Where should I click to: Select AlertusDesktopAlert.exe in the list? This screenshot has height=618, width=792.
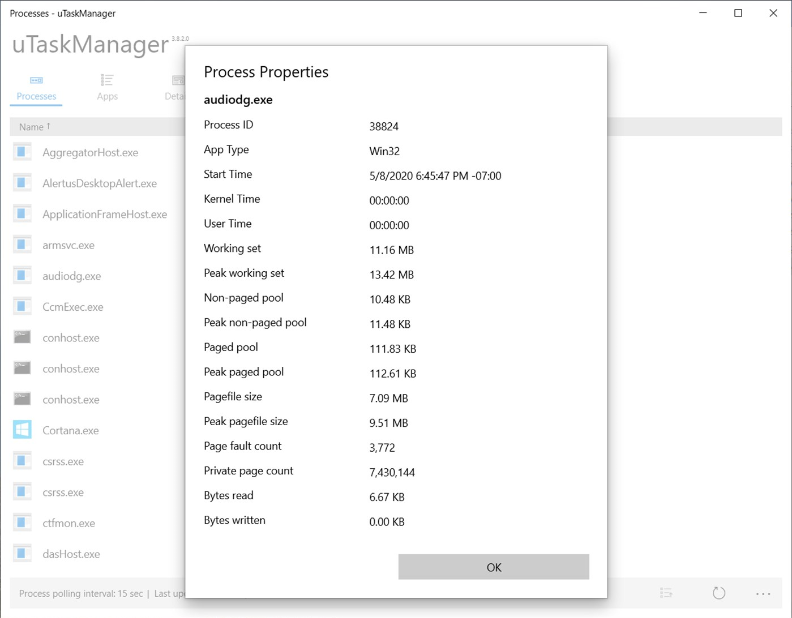pos(100,183)
